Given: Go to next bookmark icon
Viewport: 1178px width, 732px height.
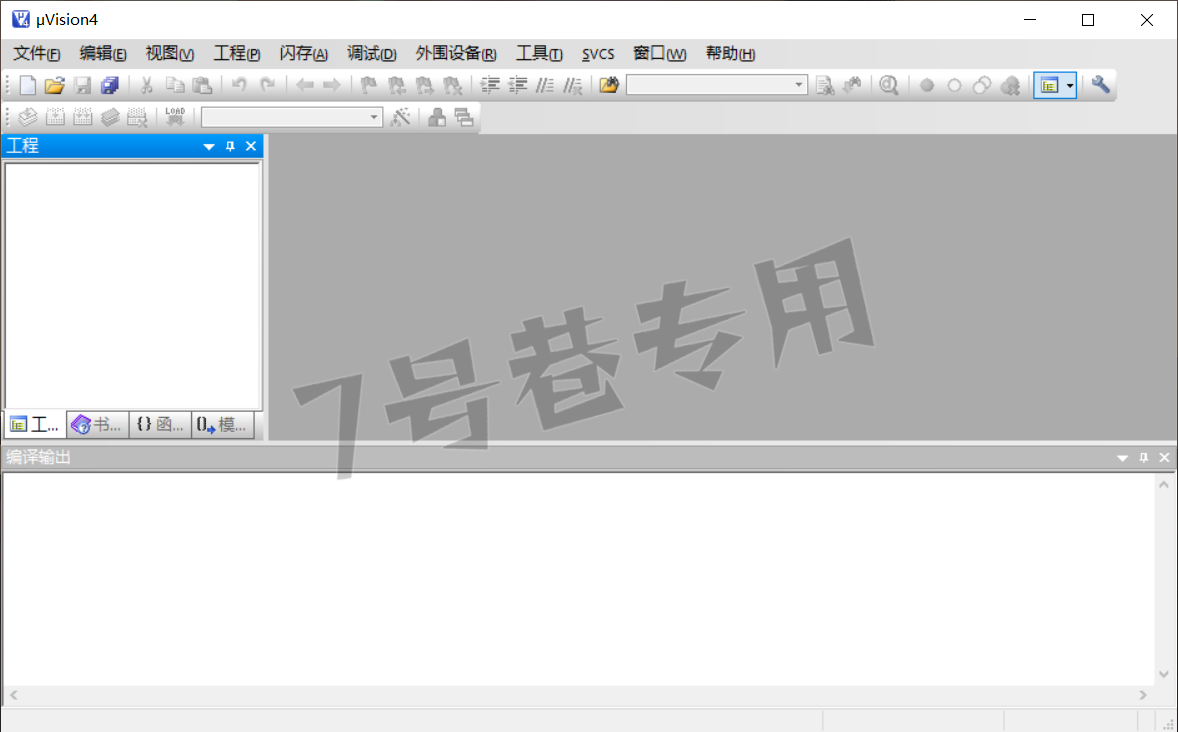Looking at the screenshot, I should coord(424,86).
